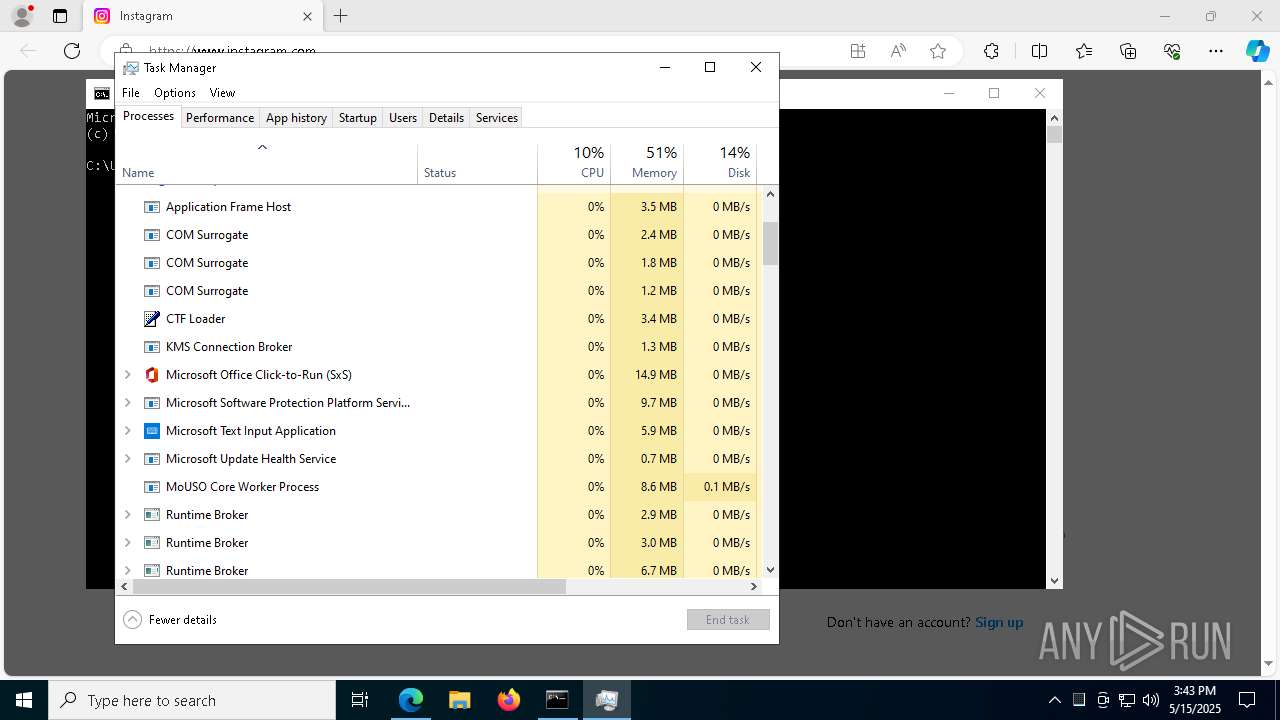
Task: Open the Windows Start menu
Action: click(x=24, y=700)
